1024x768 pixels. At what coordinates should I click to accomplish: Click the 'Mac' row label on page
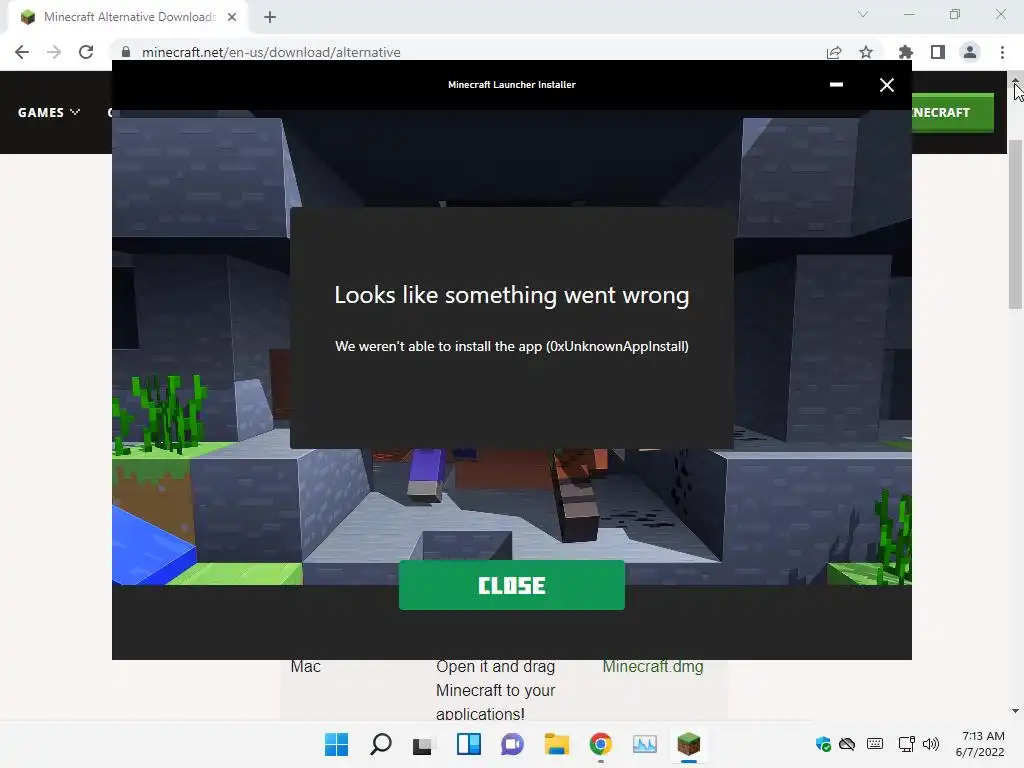coord(306,667)
